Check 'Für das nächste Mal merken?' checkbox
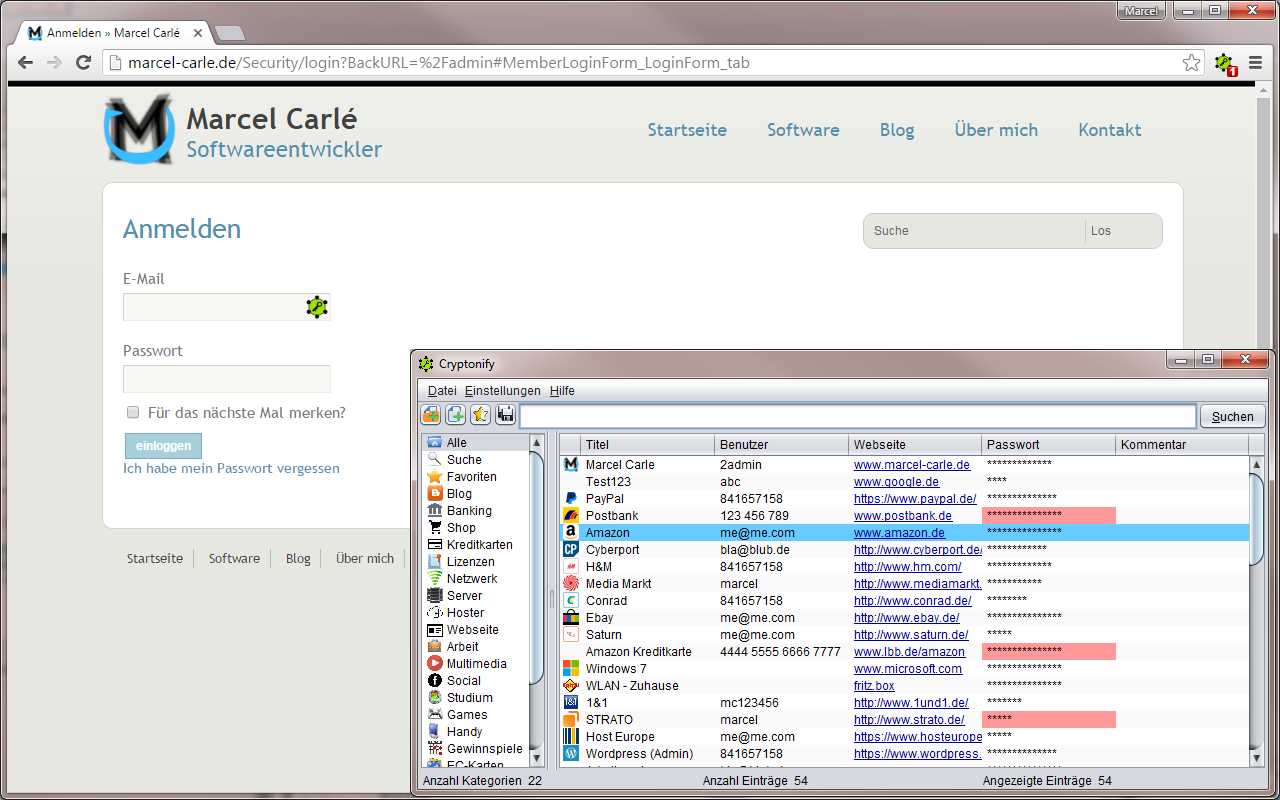The height and width of the screenshot is (800, 1280). (x=133, y=412)
